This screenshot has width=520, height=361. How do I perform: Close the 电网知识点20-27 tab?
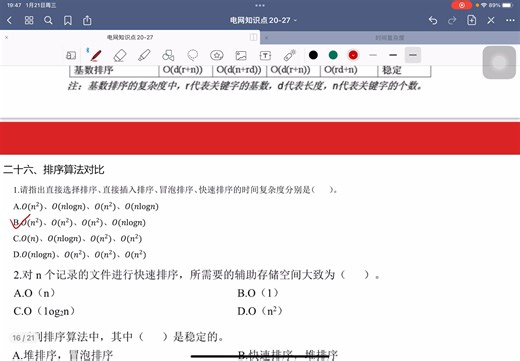(6, 37)
